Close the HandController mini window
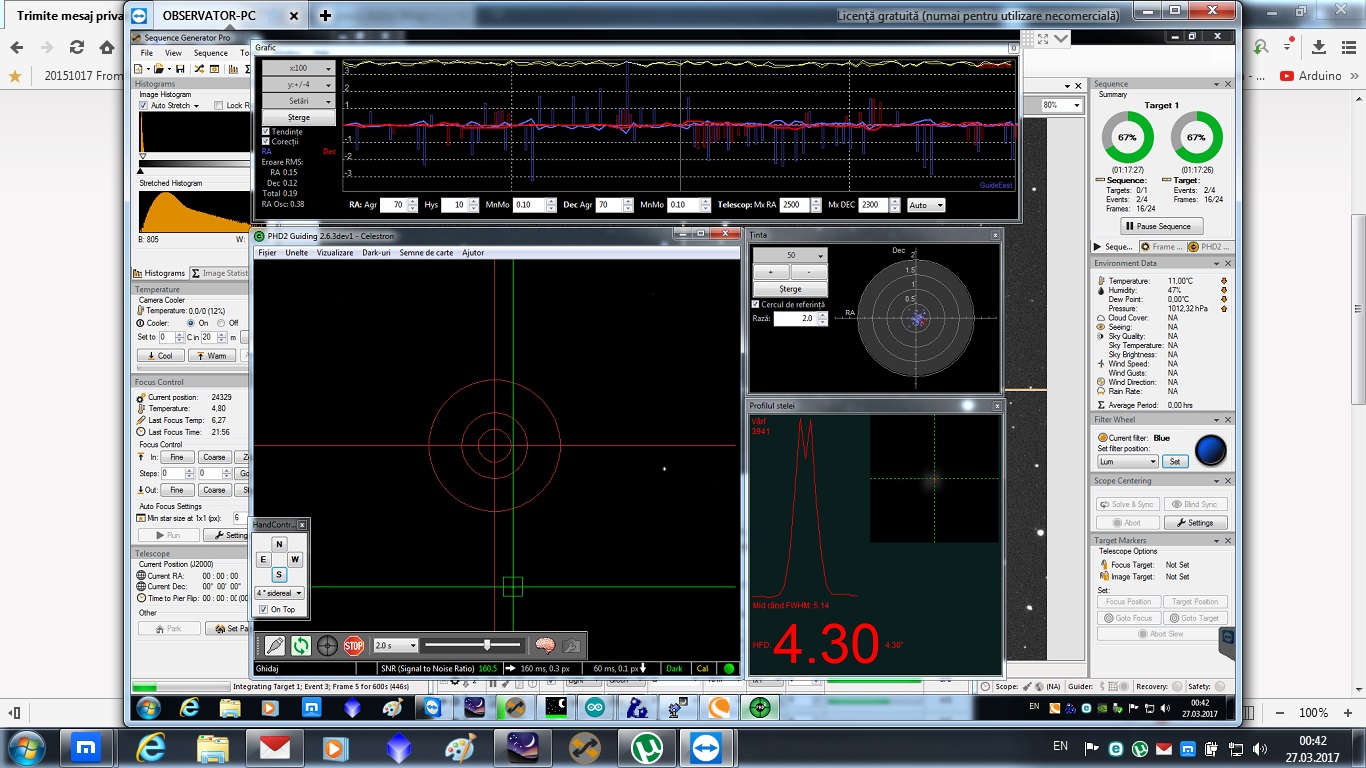 pyautogui.click(x=302, y=525)
